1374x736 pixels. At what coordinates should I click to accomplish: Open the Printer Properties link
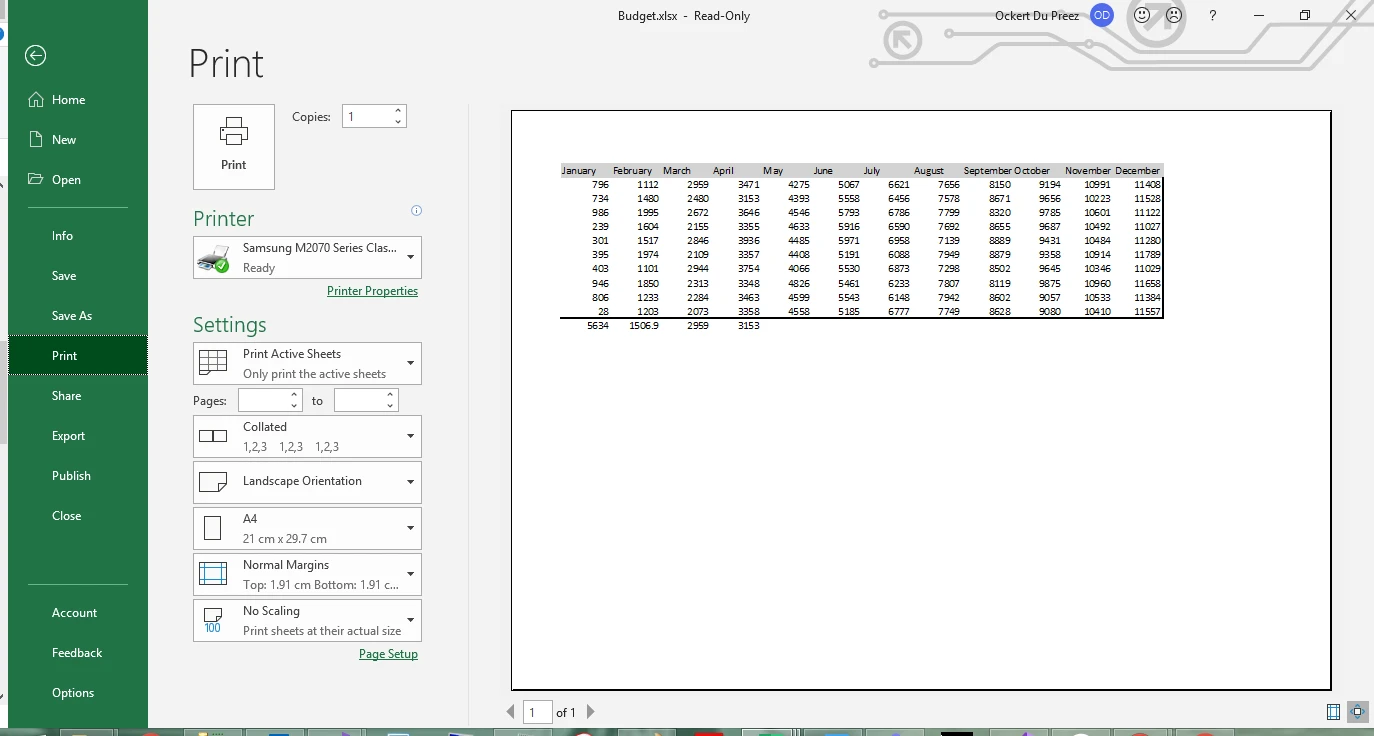click(372, 291)
